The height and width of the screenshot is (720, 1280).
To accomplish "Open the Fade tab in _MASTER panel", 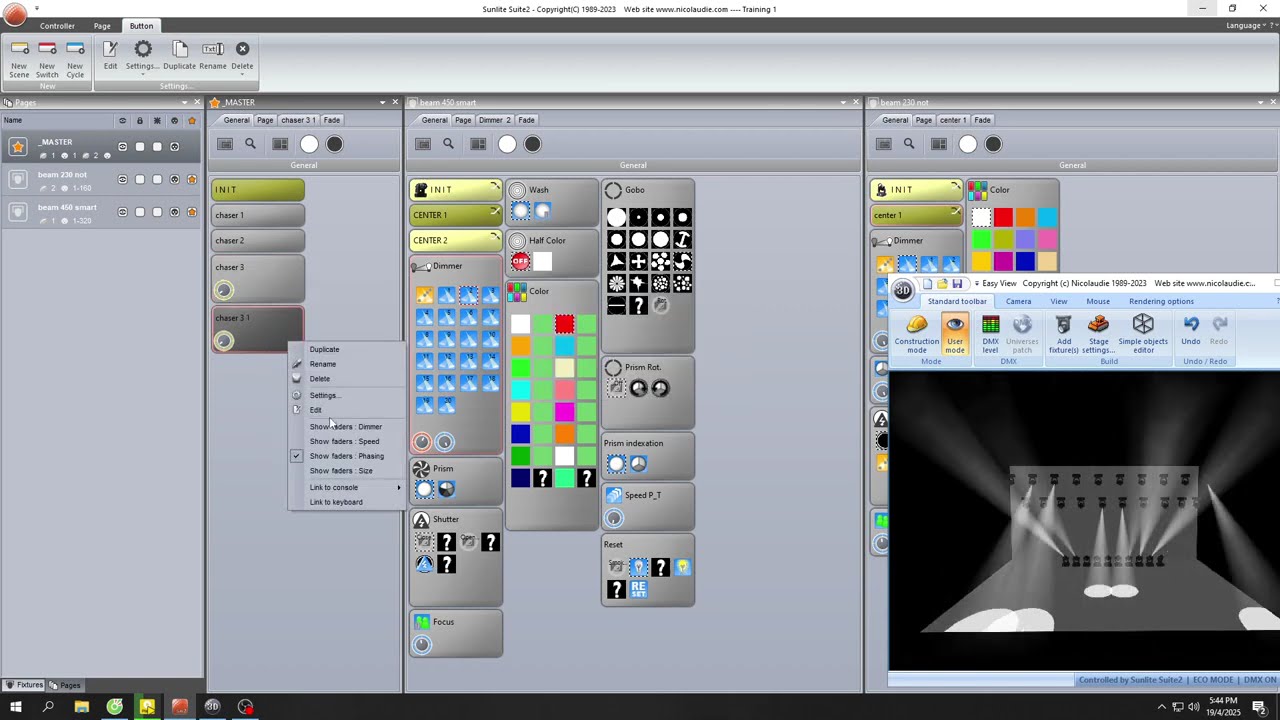I will [332, 120].
